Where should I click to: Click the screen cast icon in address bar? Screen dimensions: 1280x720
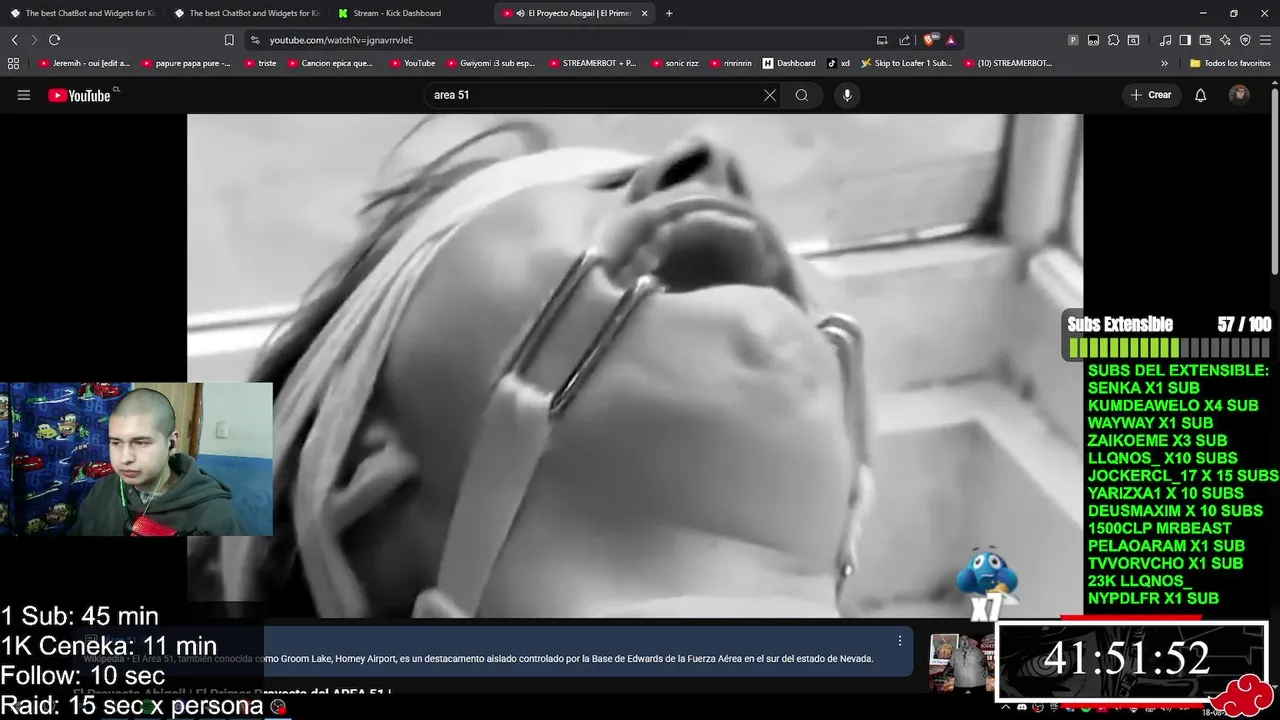882,40
